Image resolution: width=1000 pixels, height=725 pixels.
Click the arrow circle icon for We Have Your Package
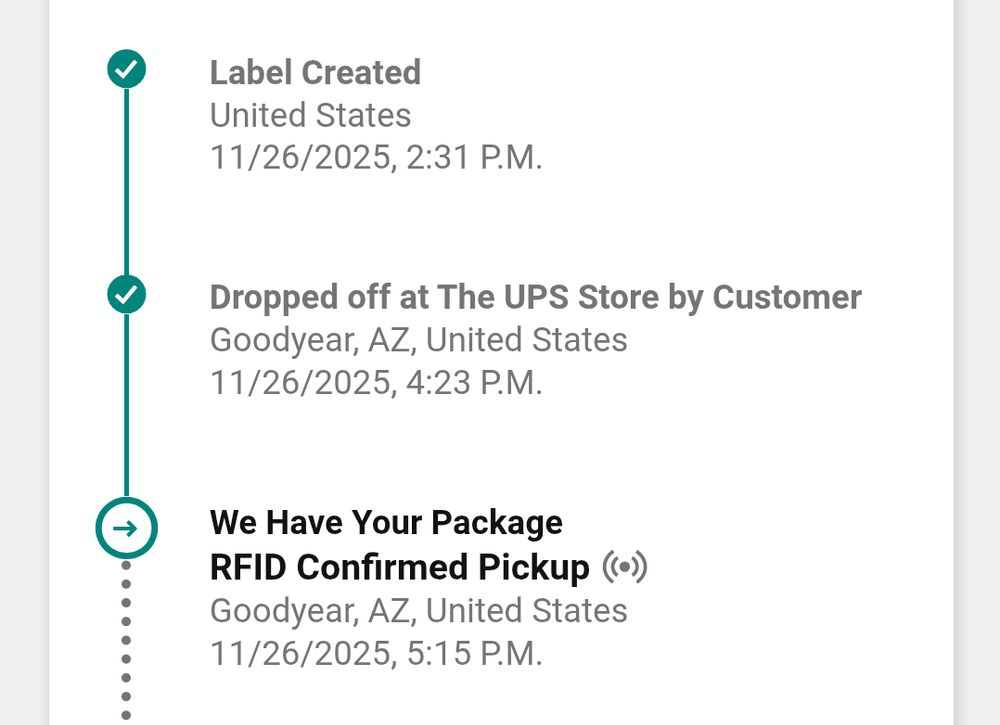(x=126, y=528)
